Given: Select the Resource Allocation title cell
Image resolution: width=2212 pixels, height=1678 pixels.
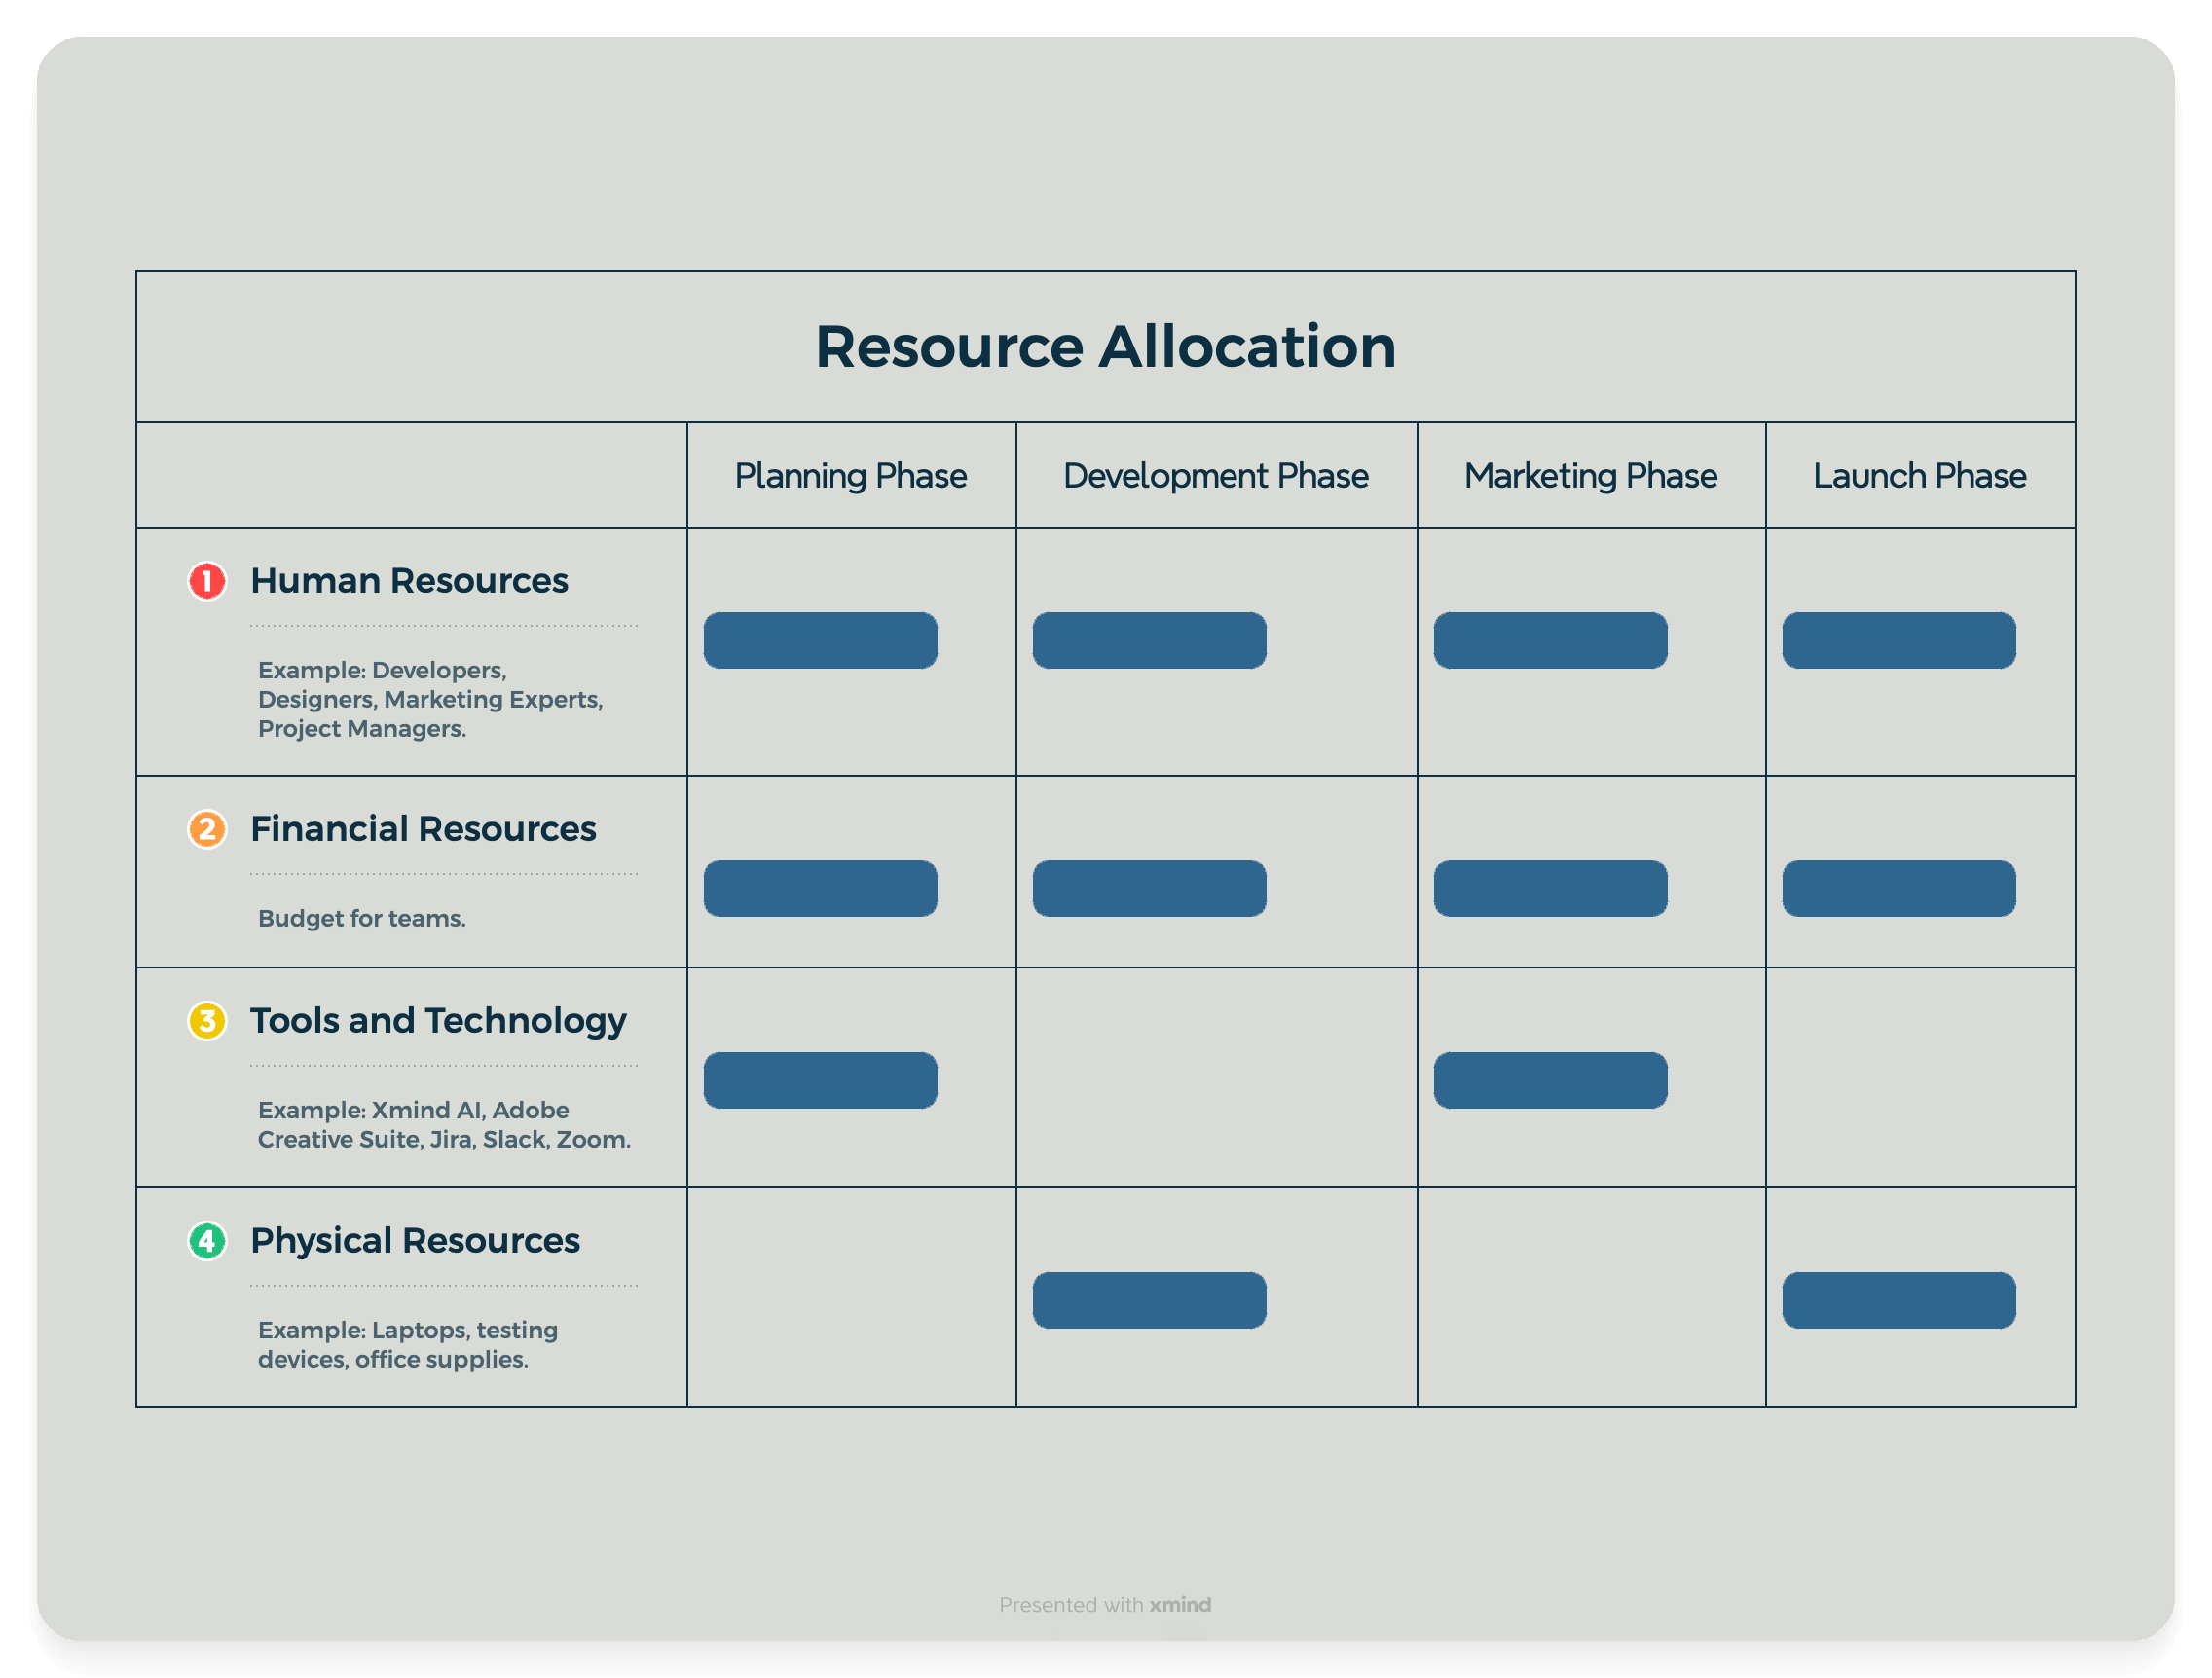Looking at the screenshot, I should tap(1105, 347).
